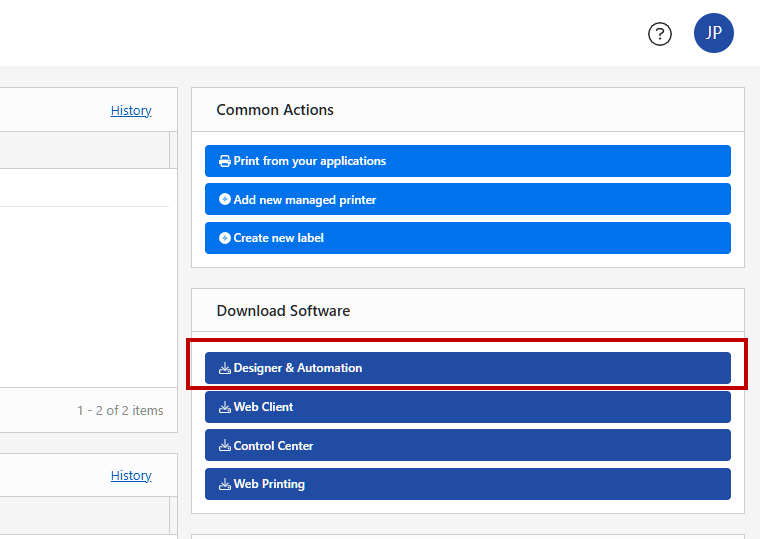Screen dimensions: 760x539
Task: Click the plus icon on Add new managed printer
Action: [x=224, y=199]
